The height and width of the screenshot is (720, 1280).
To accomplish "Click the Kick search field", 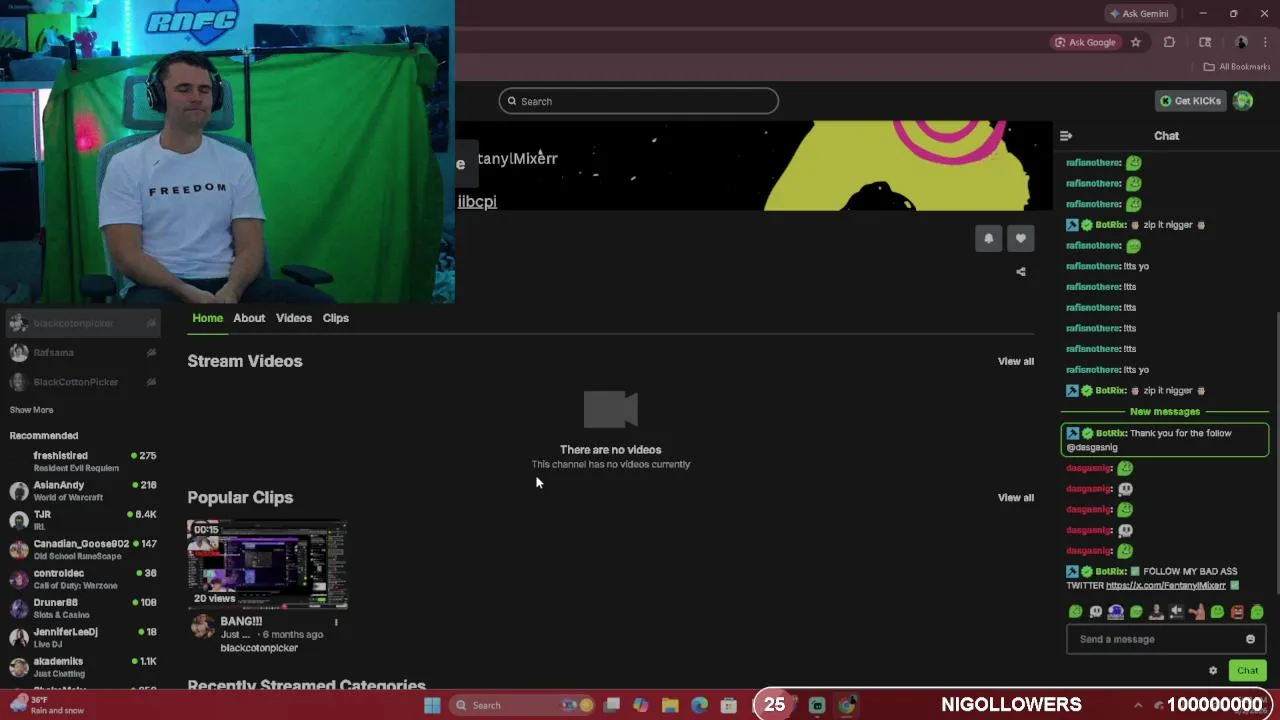I will pyautogui.click(x=639, y=101).
